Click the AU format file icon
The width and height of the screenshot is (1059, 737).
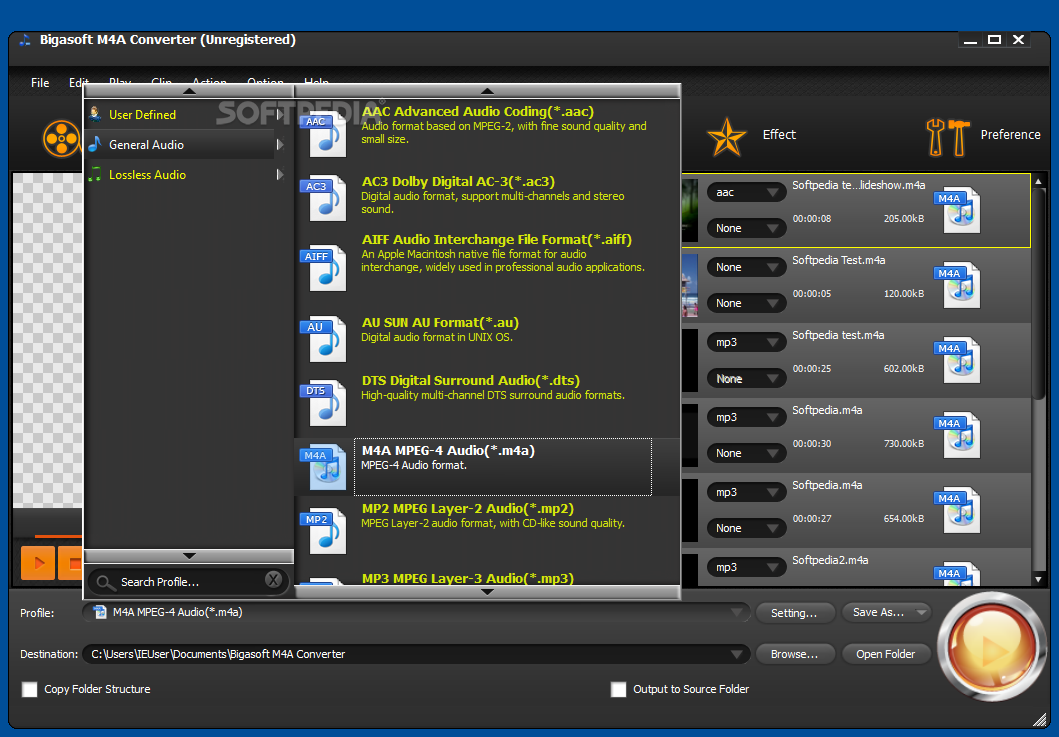(x=324, y=339)
